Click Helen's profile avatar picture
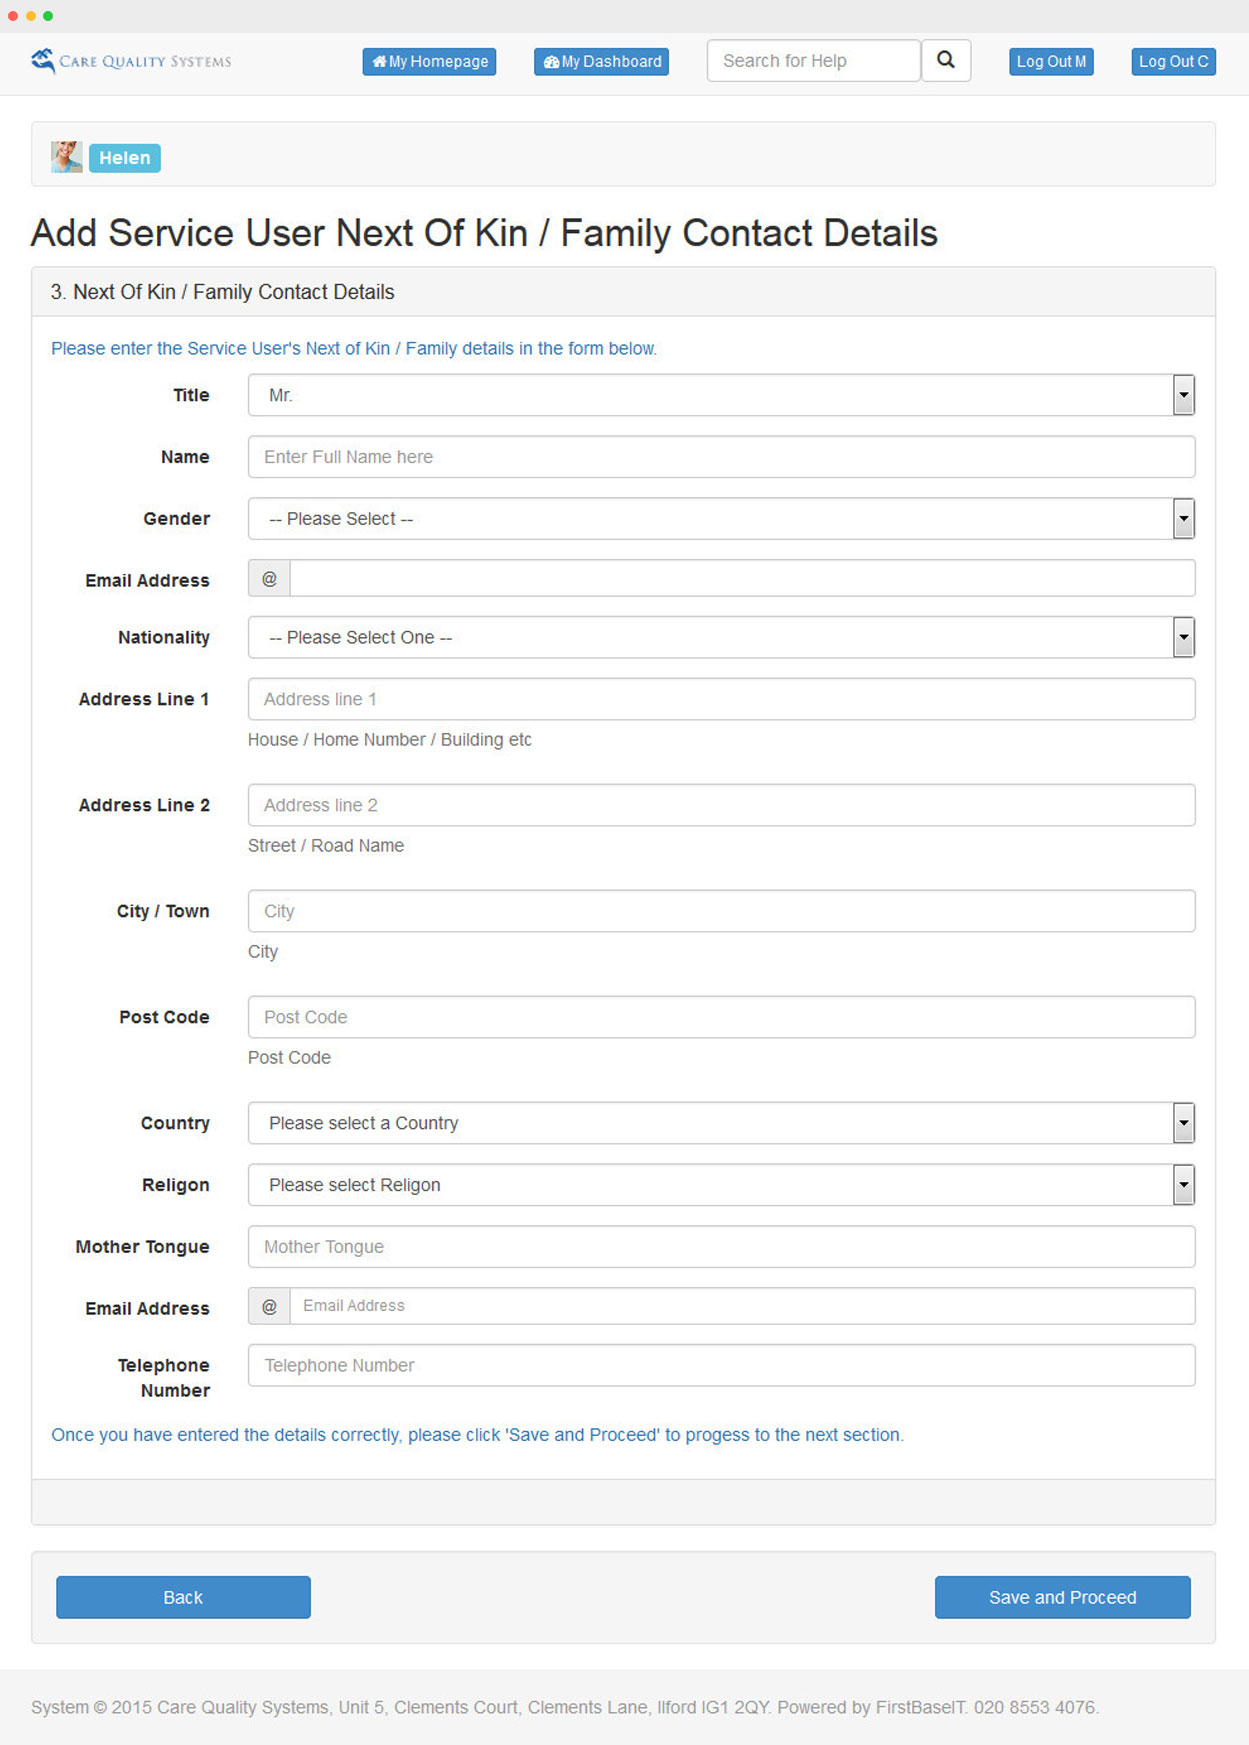 [x=66, y=157]
